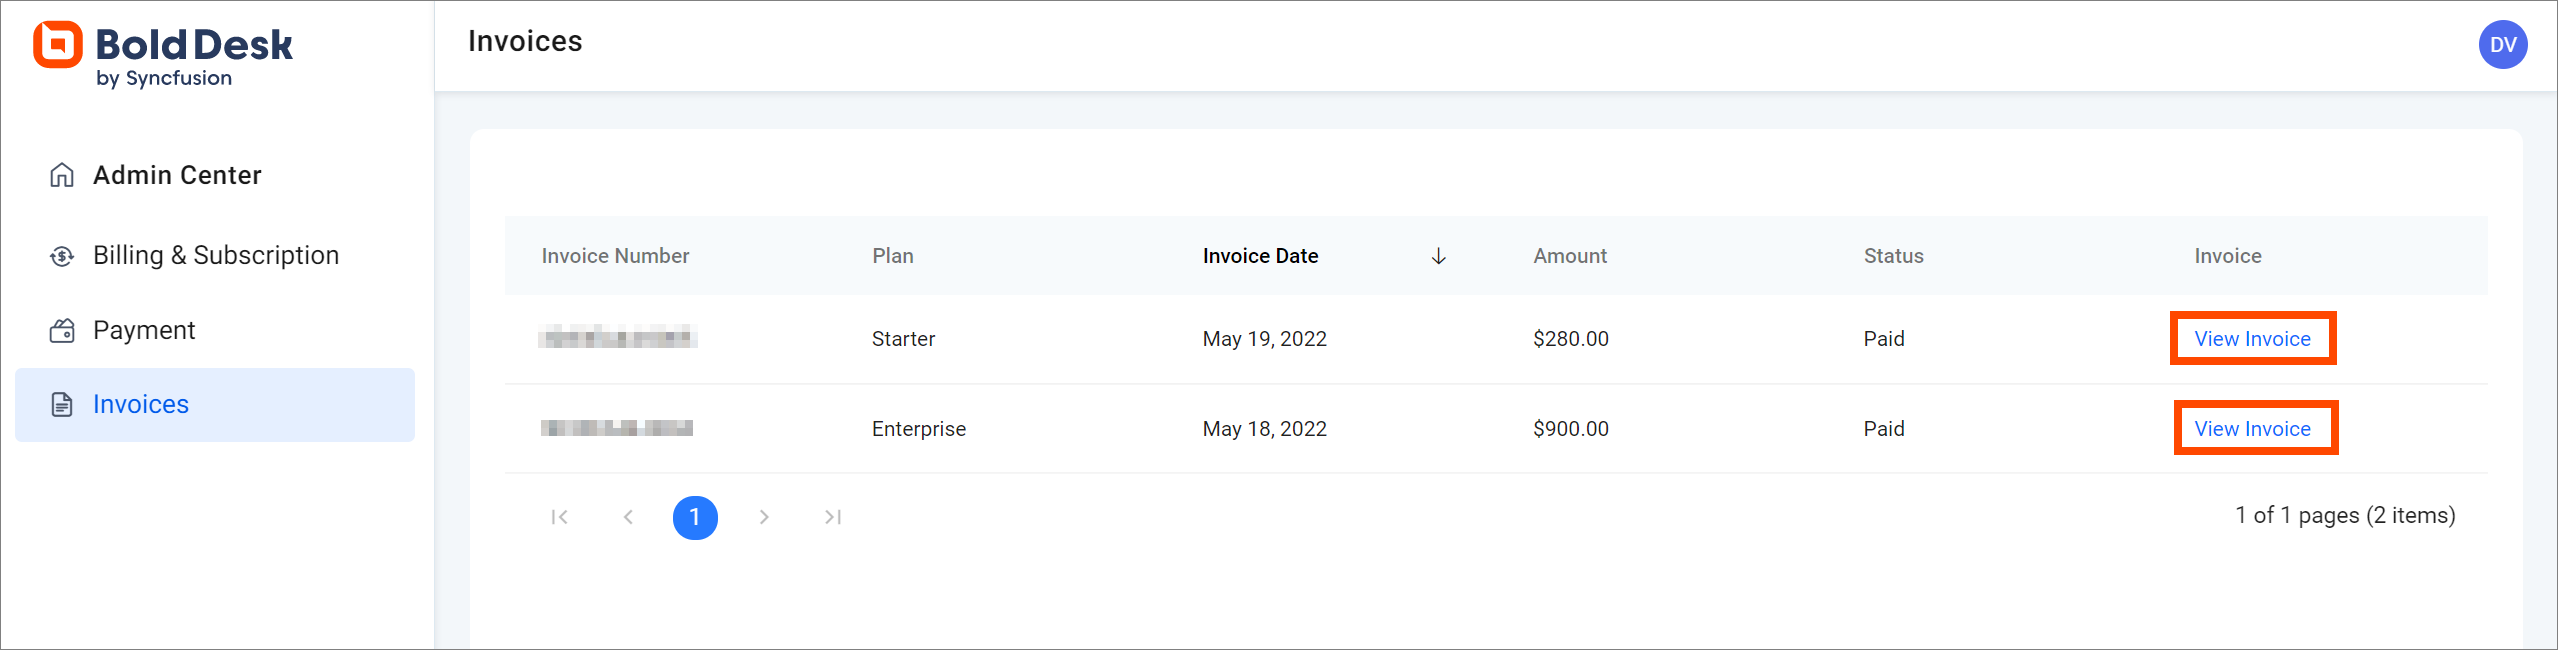This screenshot has width=2558, height=650.
Task: Click the Payment wallet icon
Action: [x=62, y=331]
